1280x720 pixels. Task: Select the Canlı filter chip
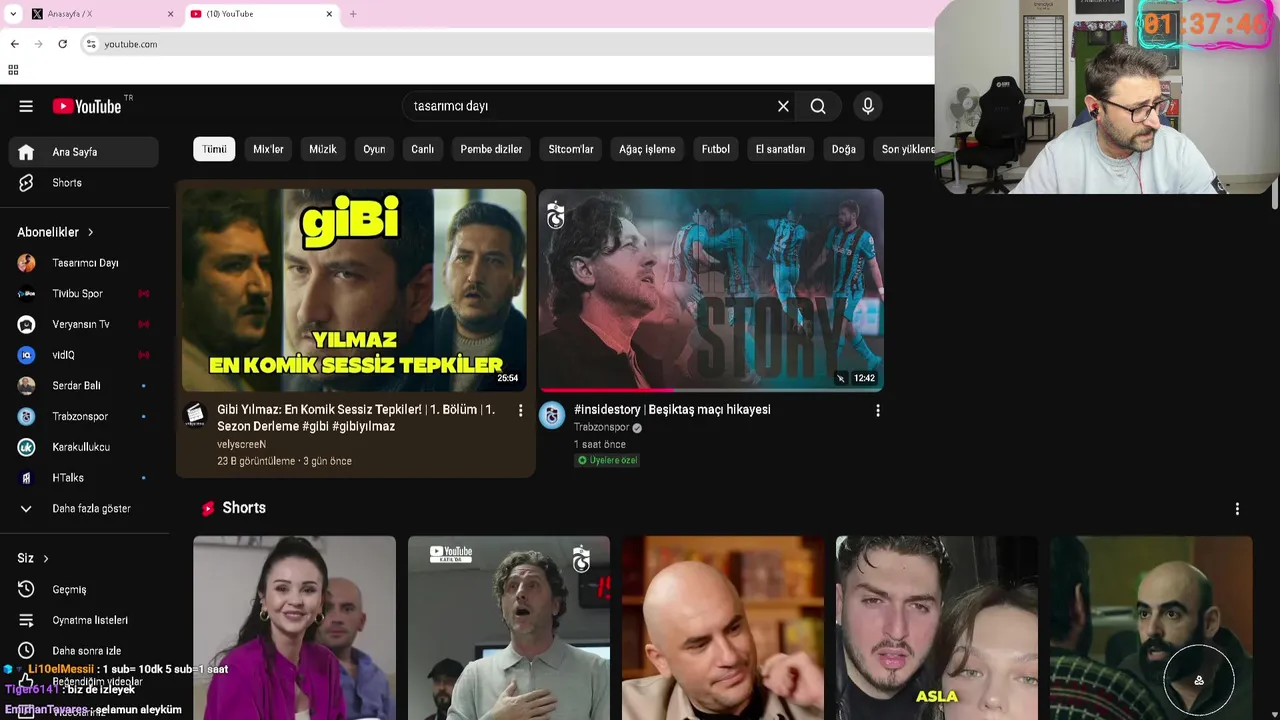coord(423,149)
